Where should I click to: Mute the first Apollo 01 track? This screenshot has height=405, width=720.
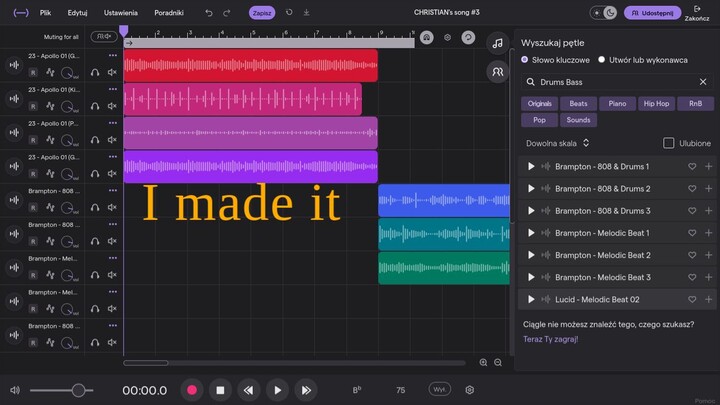[112, 73]
